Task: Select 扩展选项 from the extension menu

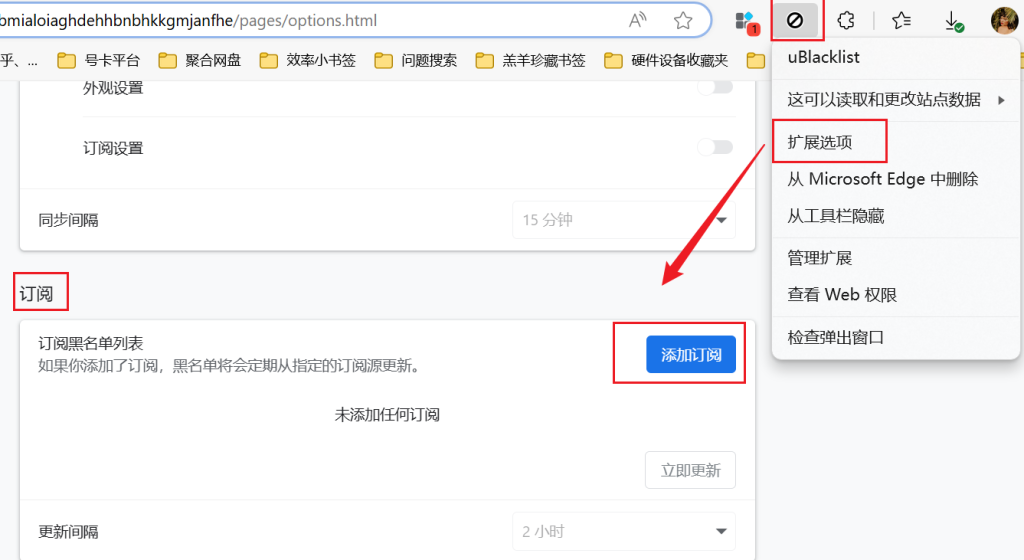Action: [895, 142]
